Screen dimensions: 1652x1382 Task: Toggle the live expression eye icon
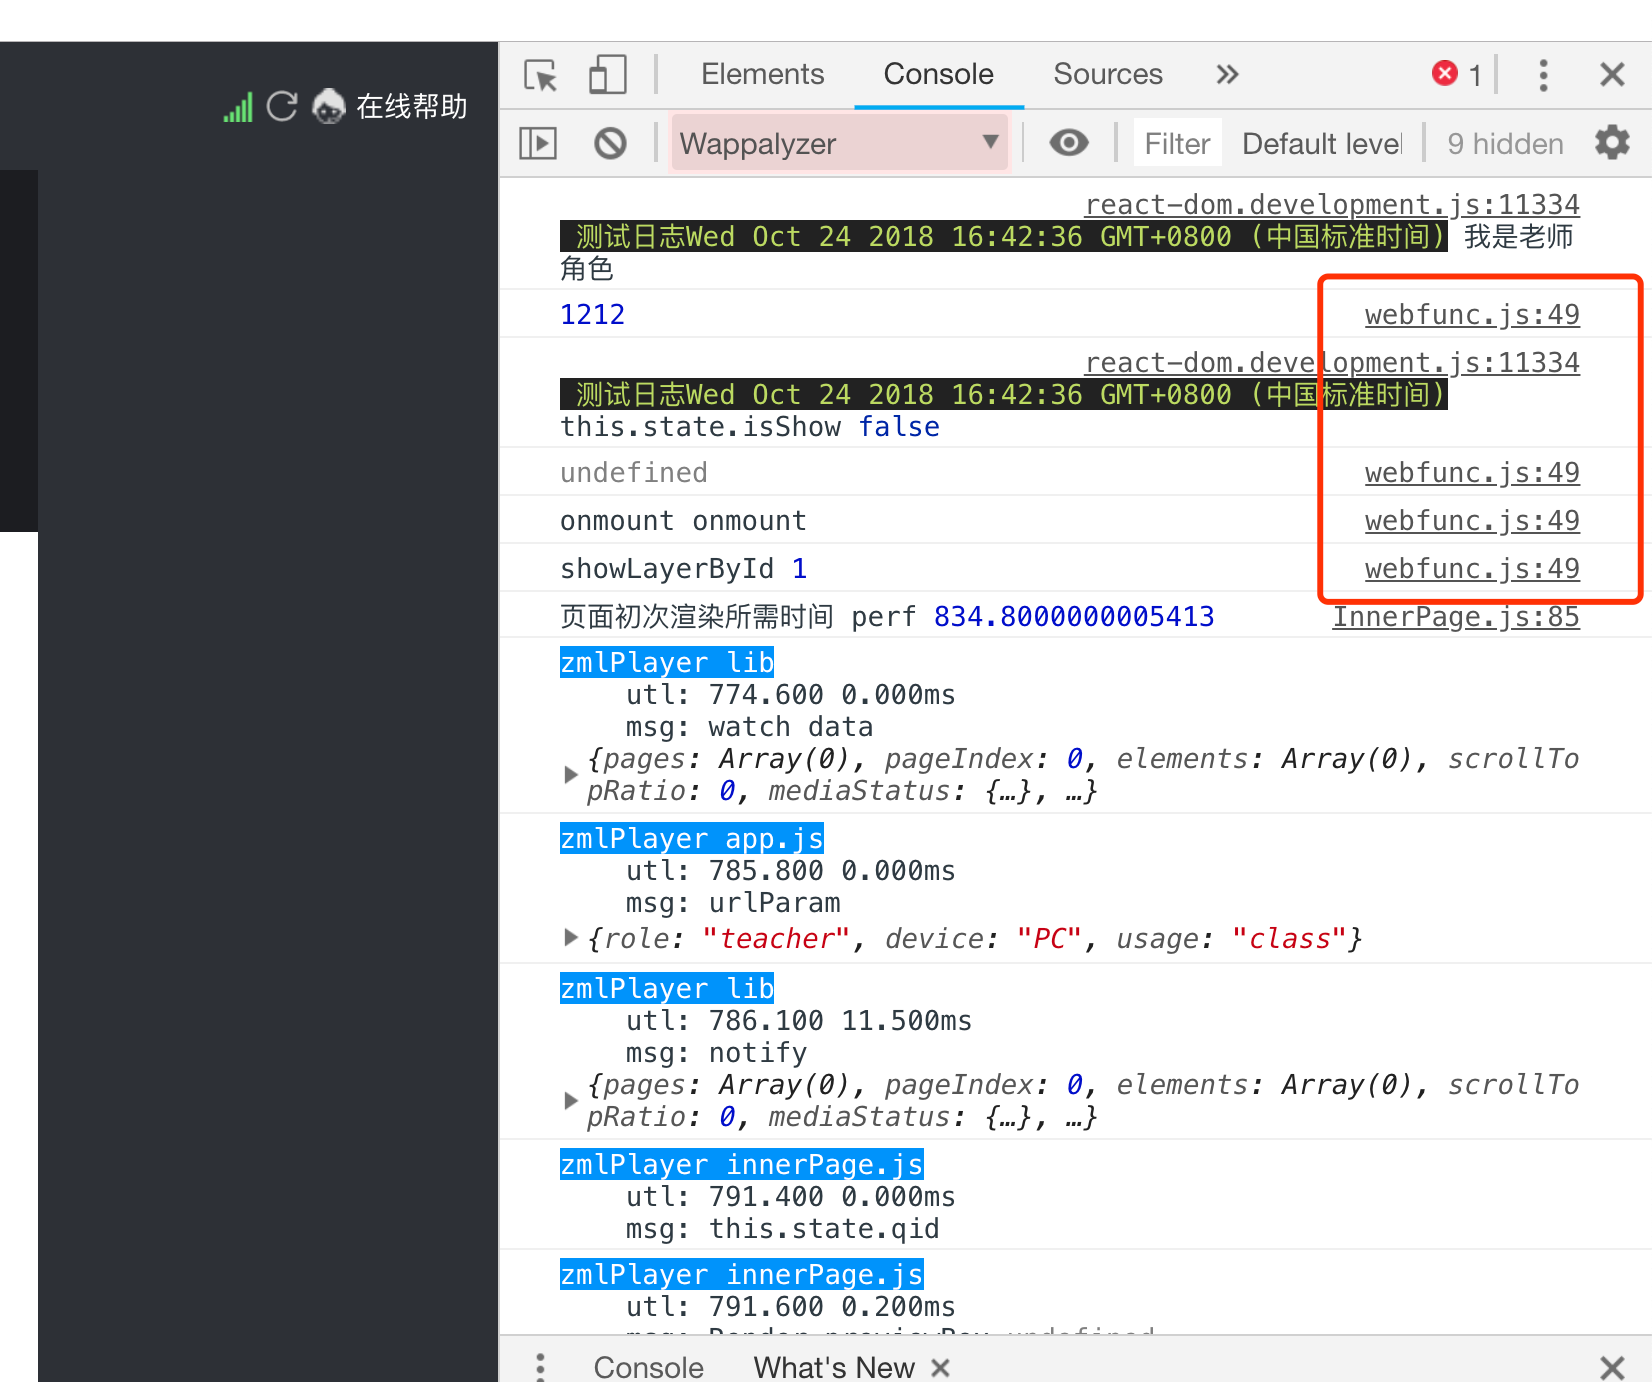tap(1069, 143)
